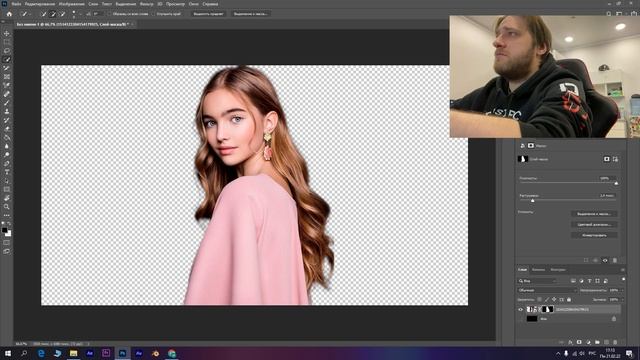Open the File menu
This screenshot has width=640, height=360.
point(16,4)
